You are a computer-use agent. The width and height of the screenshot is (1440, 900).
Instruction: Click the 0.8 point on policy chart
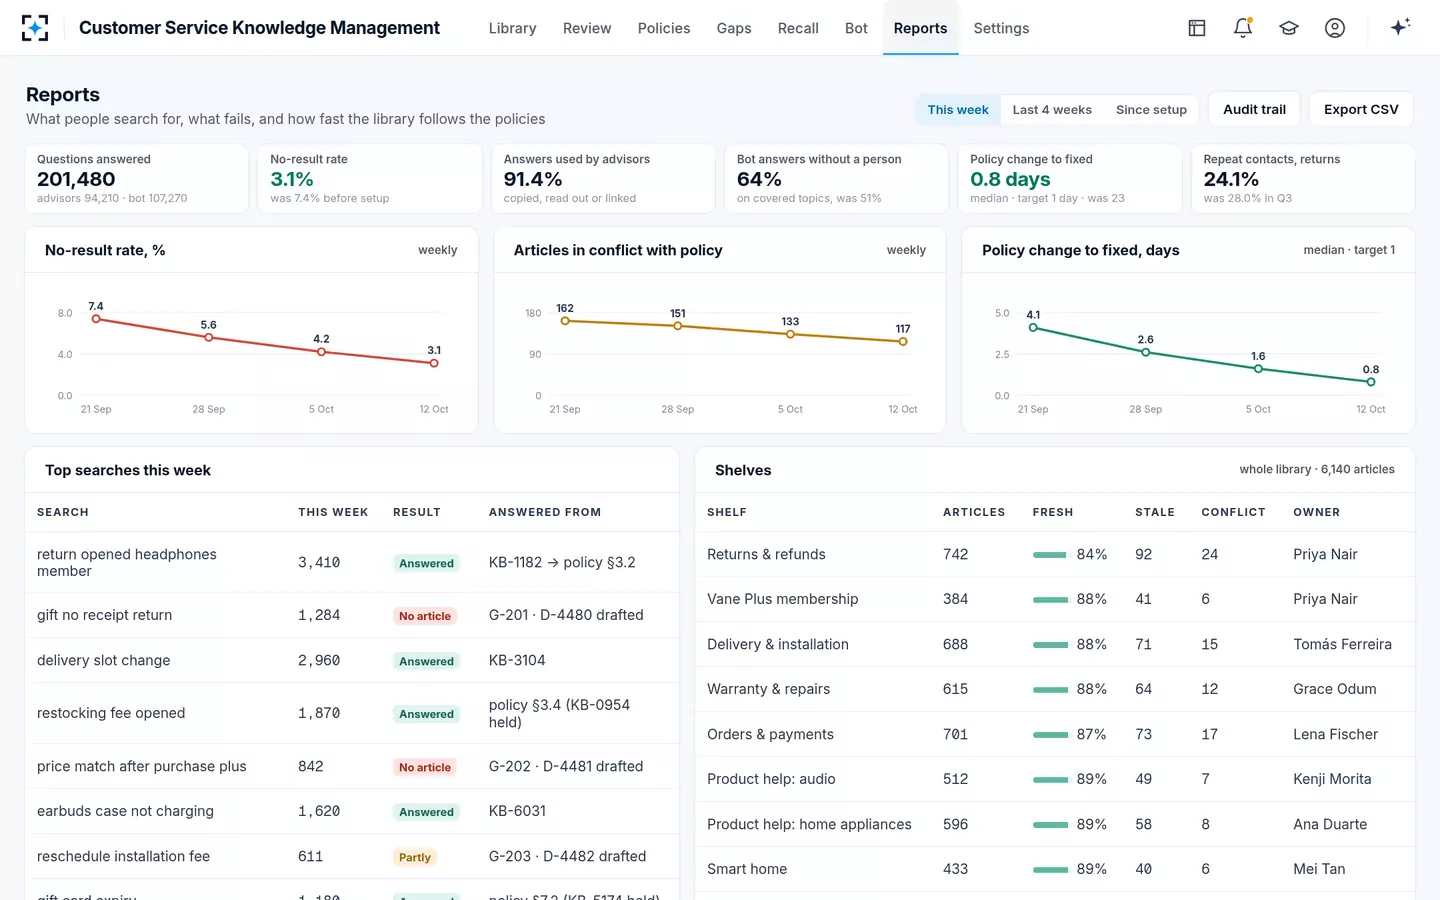1371,382
